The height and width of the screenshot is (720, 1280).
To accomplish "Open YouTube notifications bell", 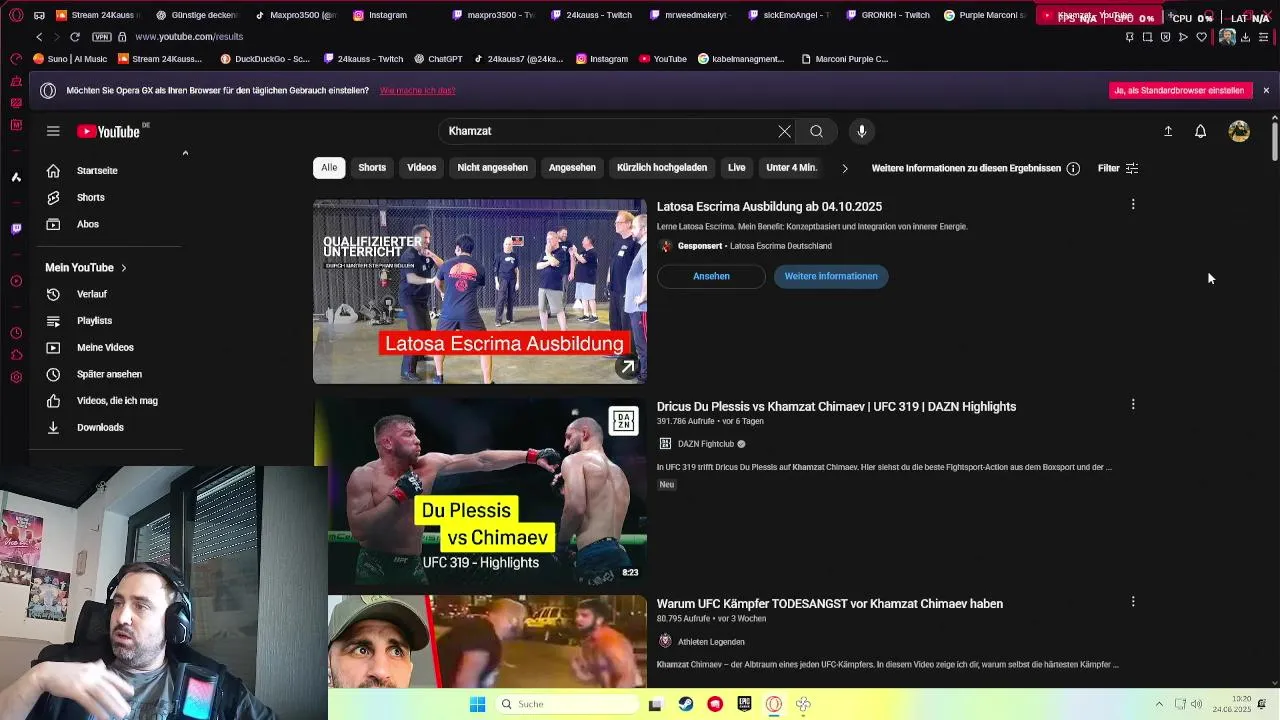I will pyautogui.click(x=1200, y=131).
